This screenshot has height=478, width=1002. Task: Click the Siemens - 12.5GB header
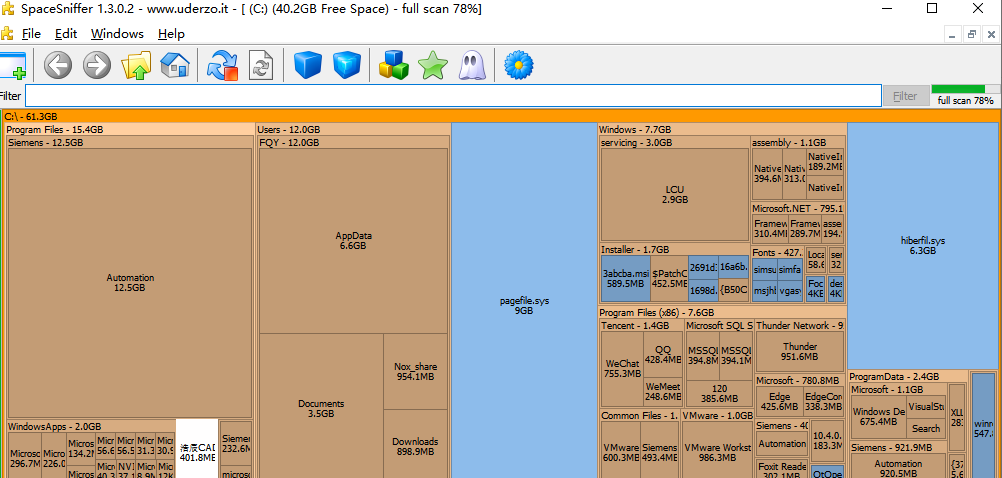pos(130,143)
